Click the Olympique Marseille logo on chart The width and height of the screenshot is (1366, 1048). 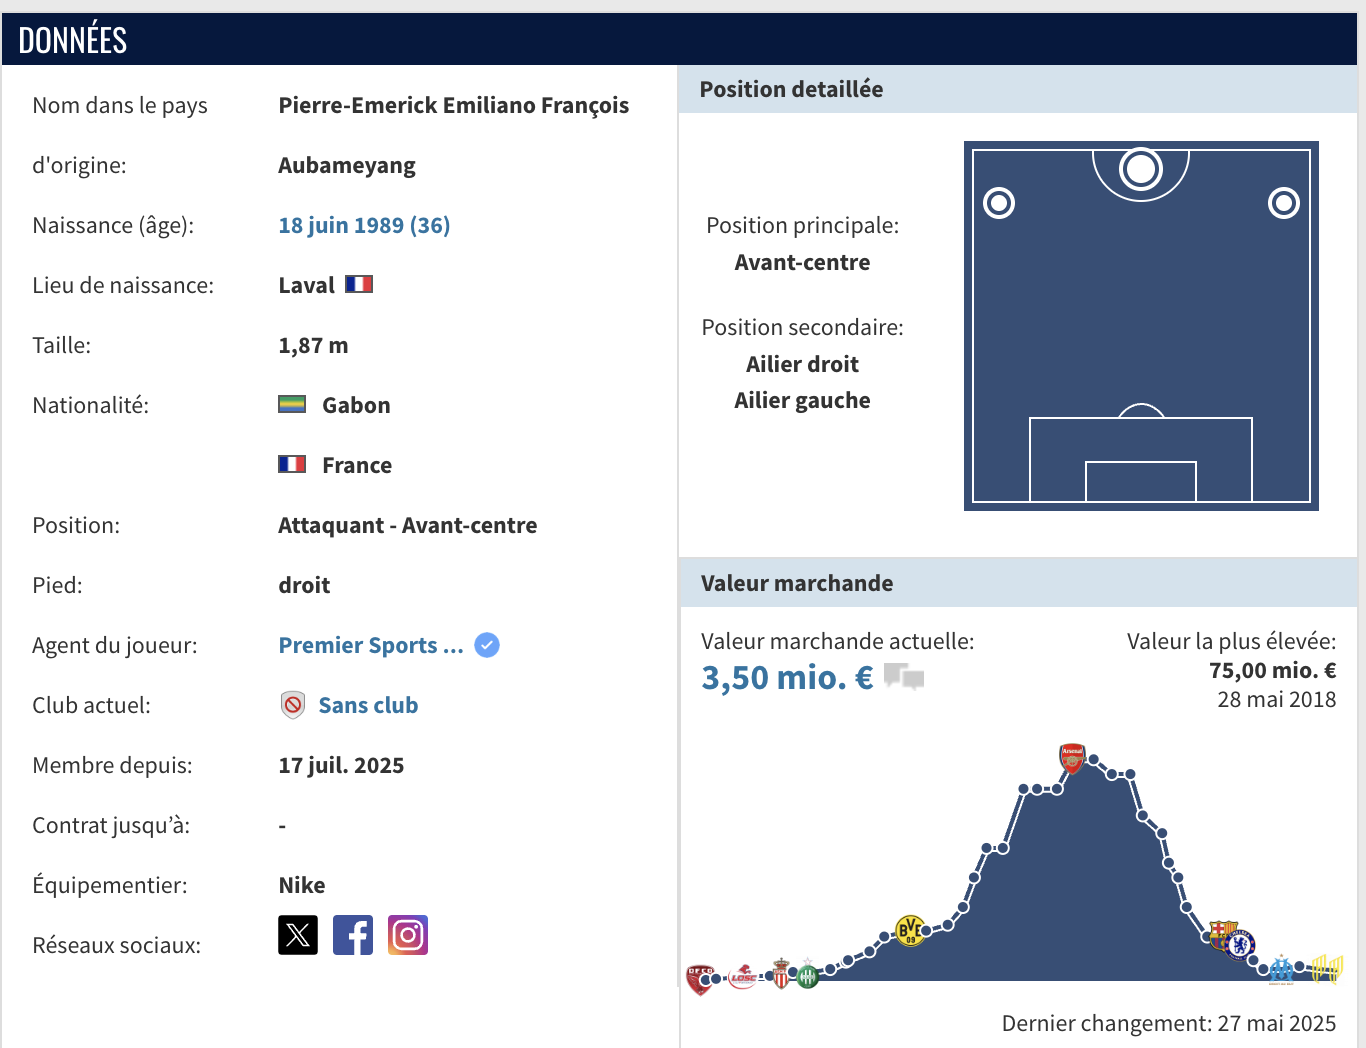coord(1282,969)
